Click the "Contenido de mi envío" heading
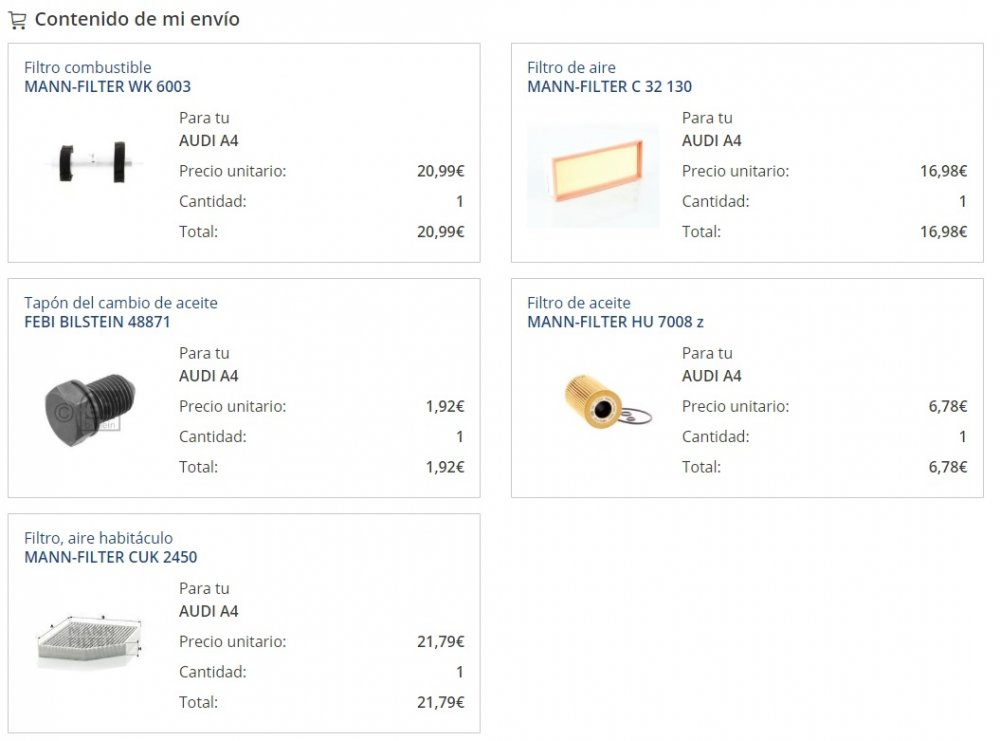 coord(137,19)
